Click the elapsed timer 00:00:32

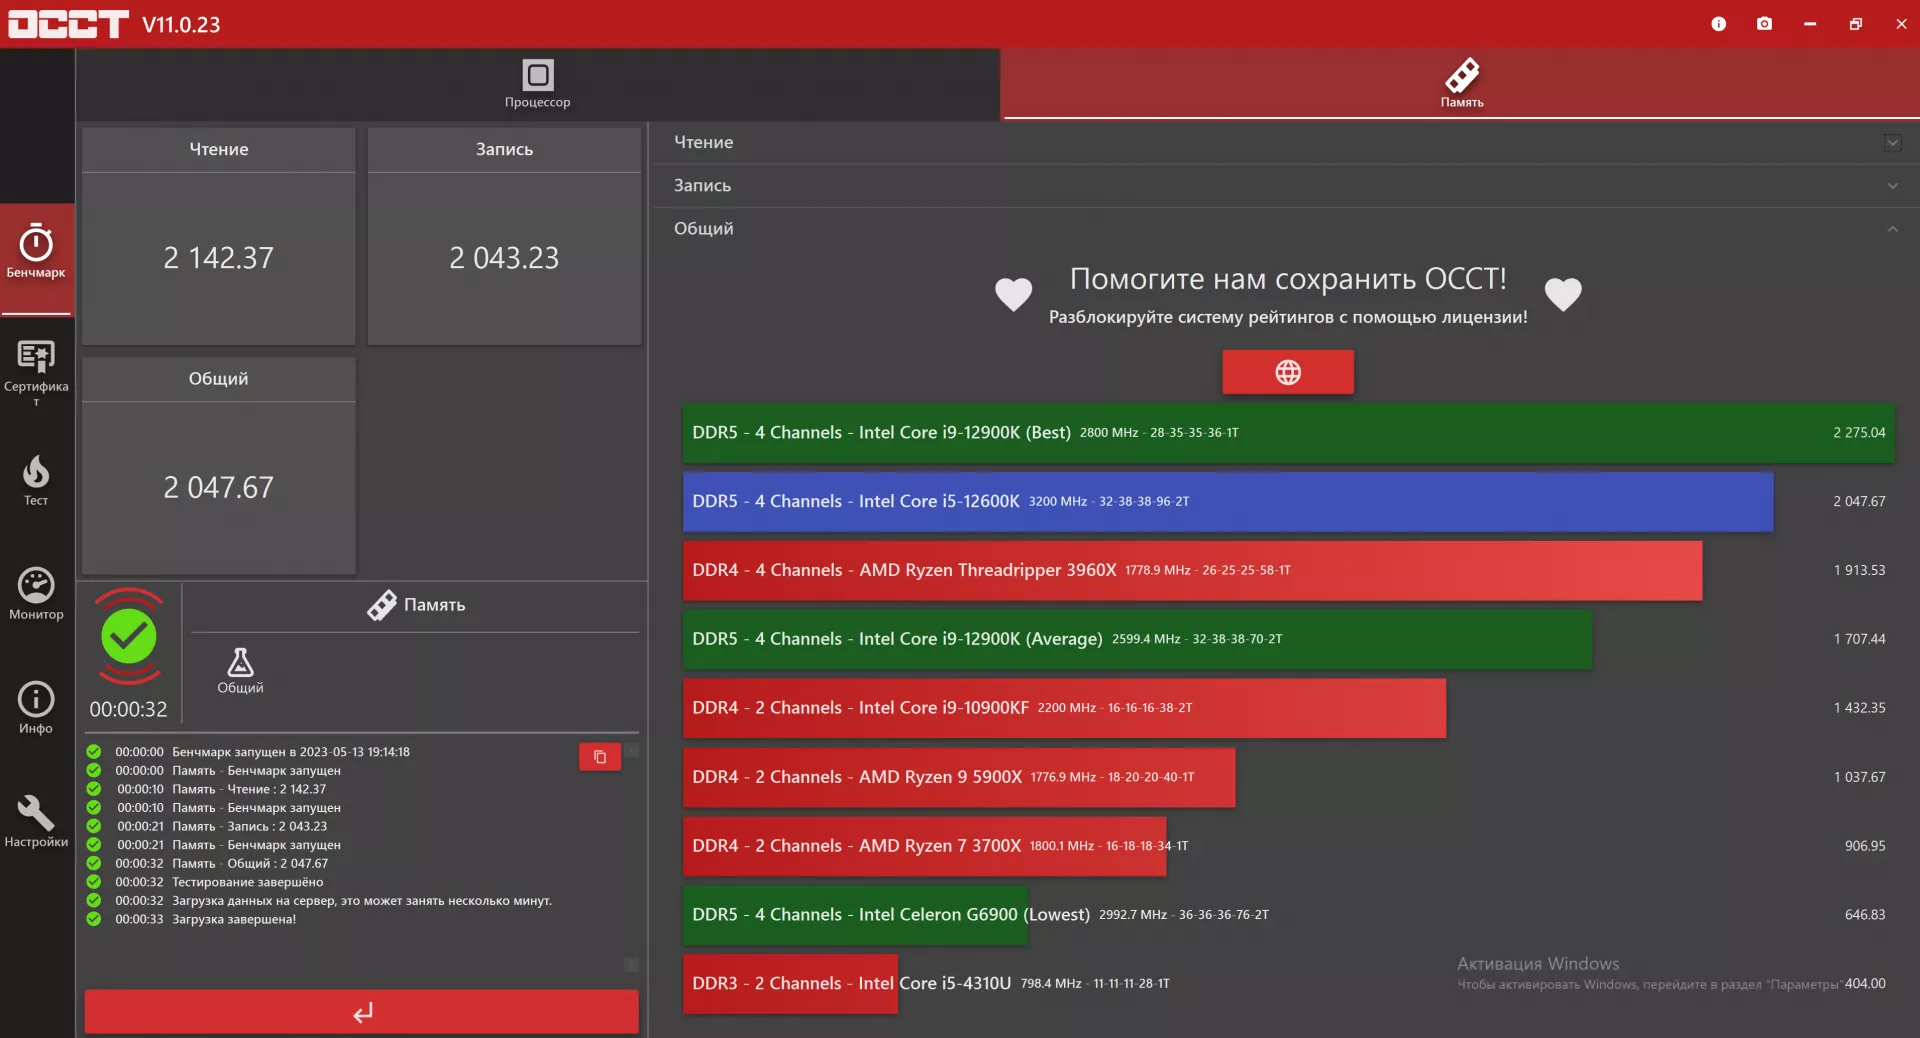(129, 710)
